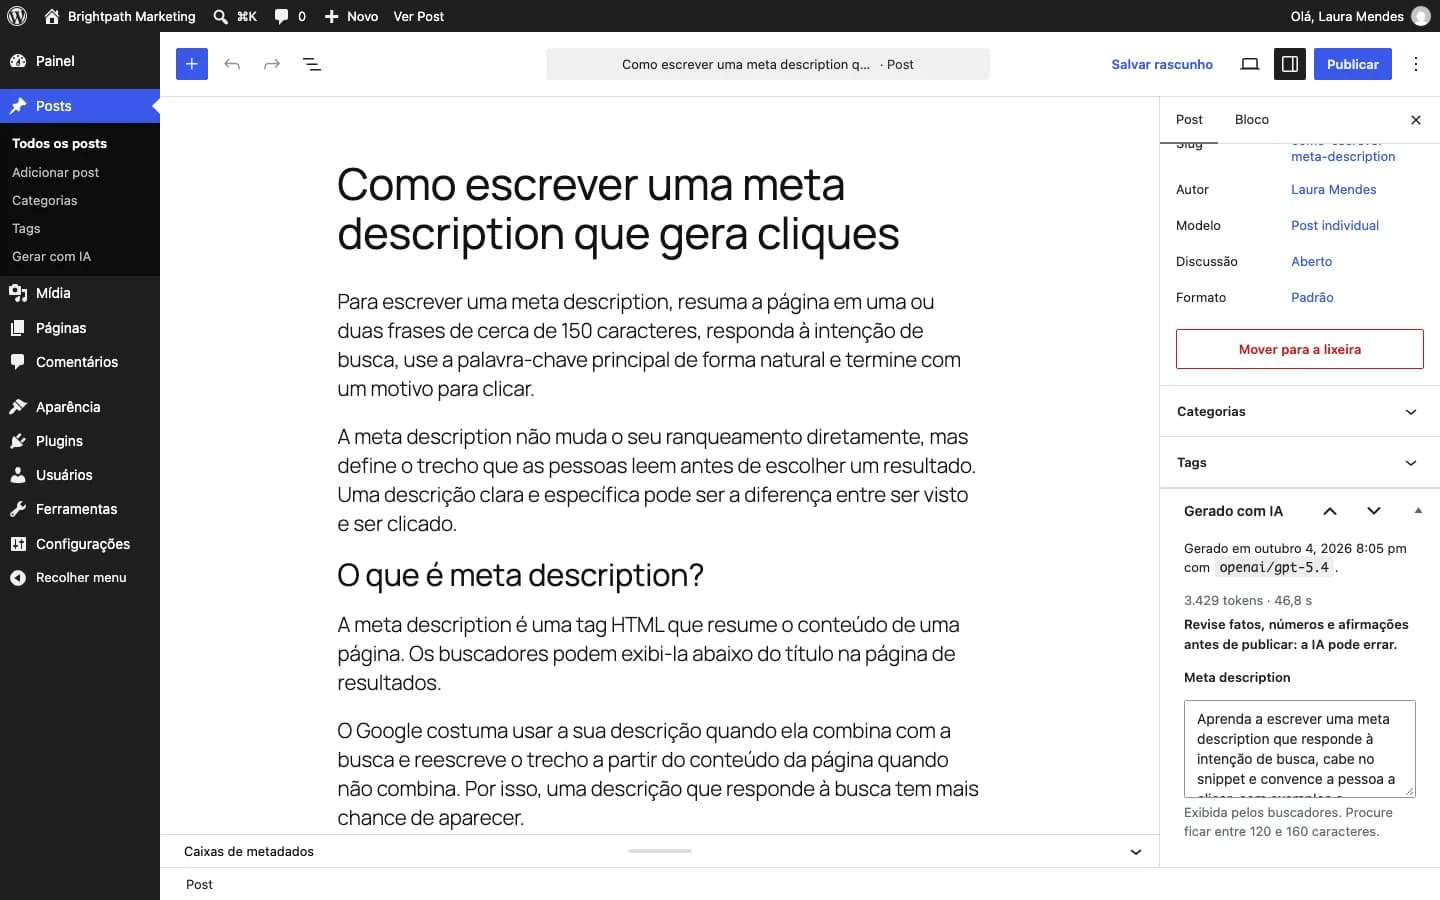Click the document title bar field

pyautogui.click(x=768, y=64)
